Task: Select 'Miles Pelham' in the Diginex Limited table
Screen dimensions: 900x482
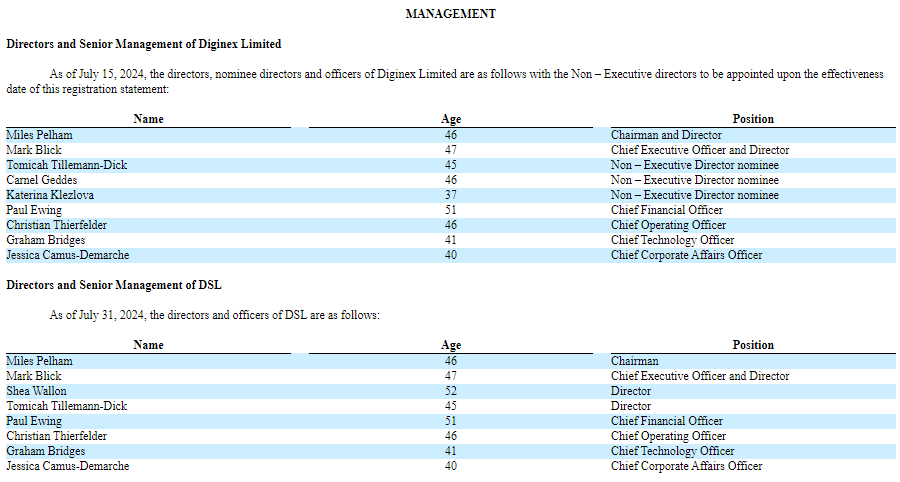Action: point(40,135)
